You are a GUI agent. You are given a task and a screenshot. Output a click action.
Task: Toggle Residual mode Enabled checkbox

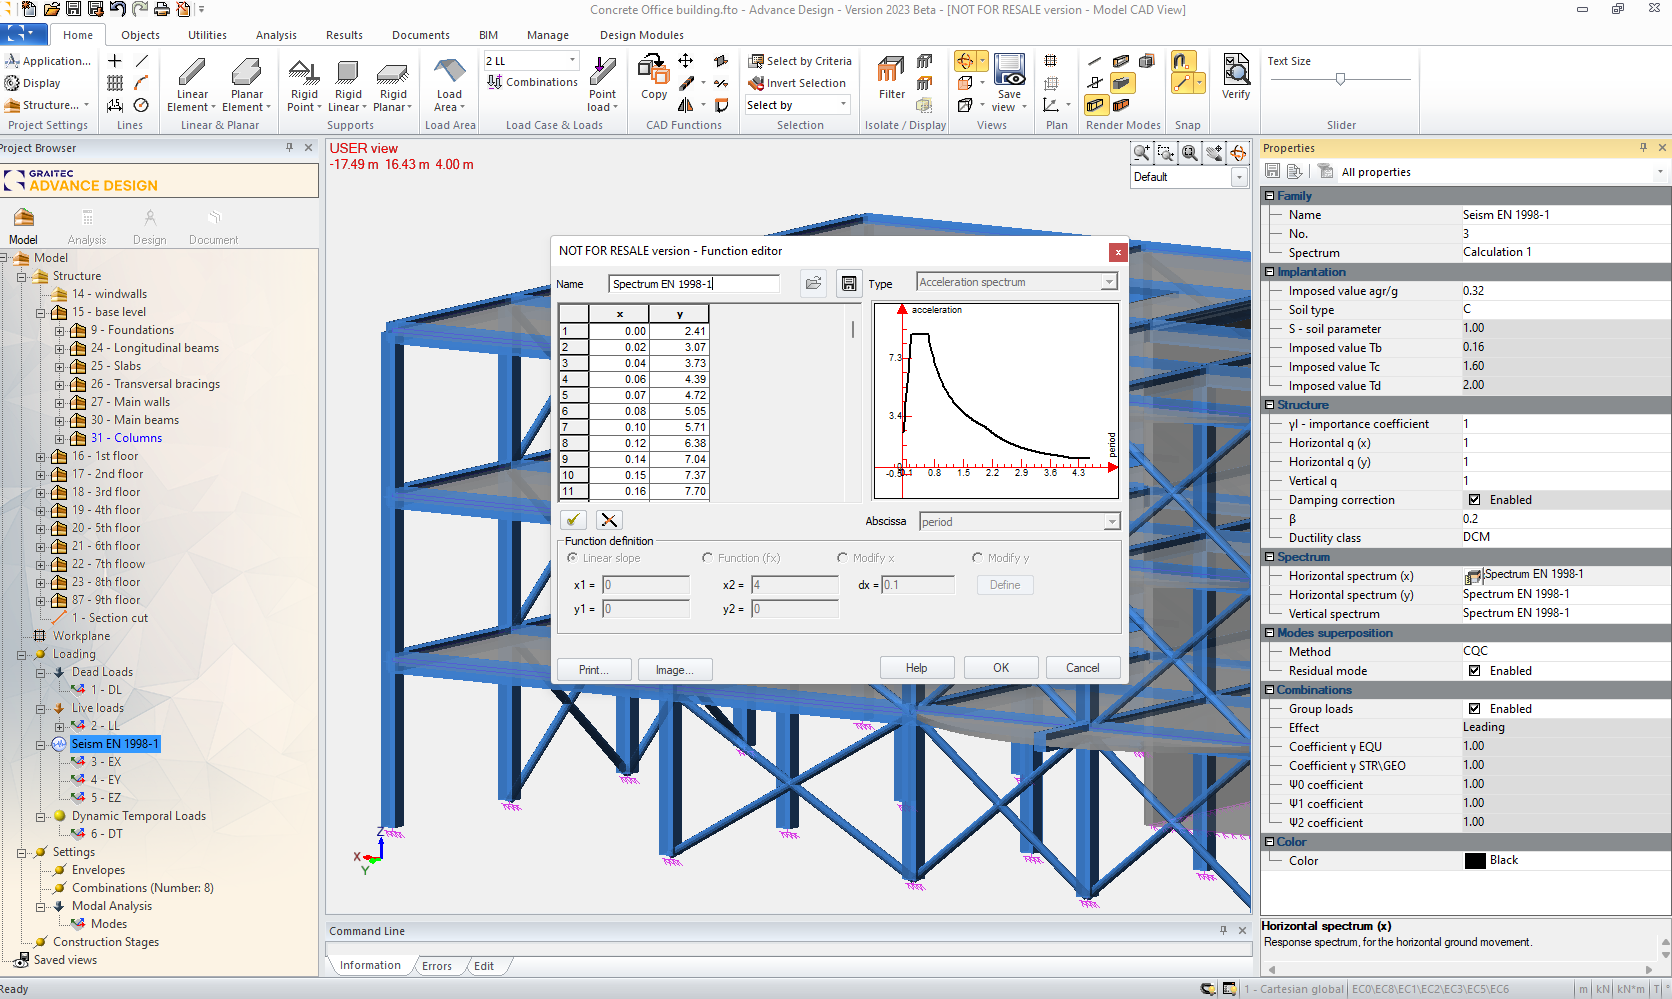pyautogui.click(x=1474, y=671)
